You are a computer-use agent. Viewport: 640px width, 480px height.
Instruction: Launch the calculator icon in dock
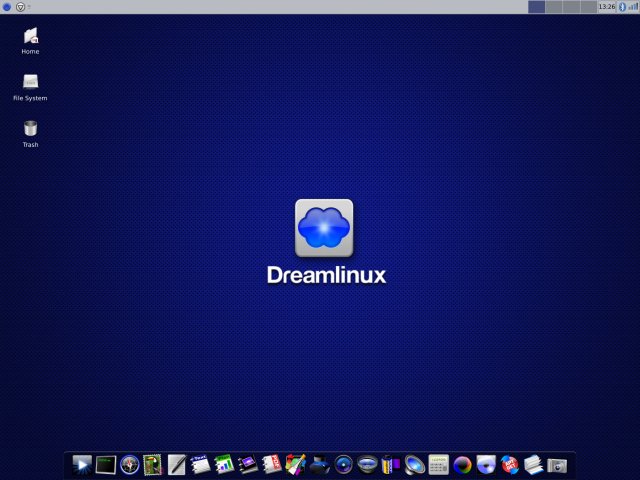[x=438, y=465]
